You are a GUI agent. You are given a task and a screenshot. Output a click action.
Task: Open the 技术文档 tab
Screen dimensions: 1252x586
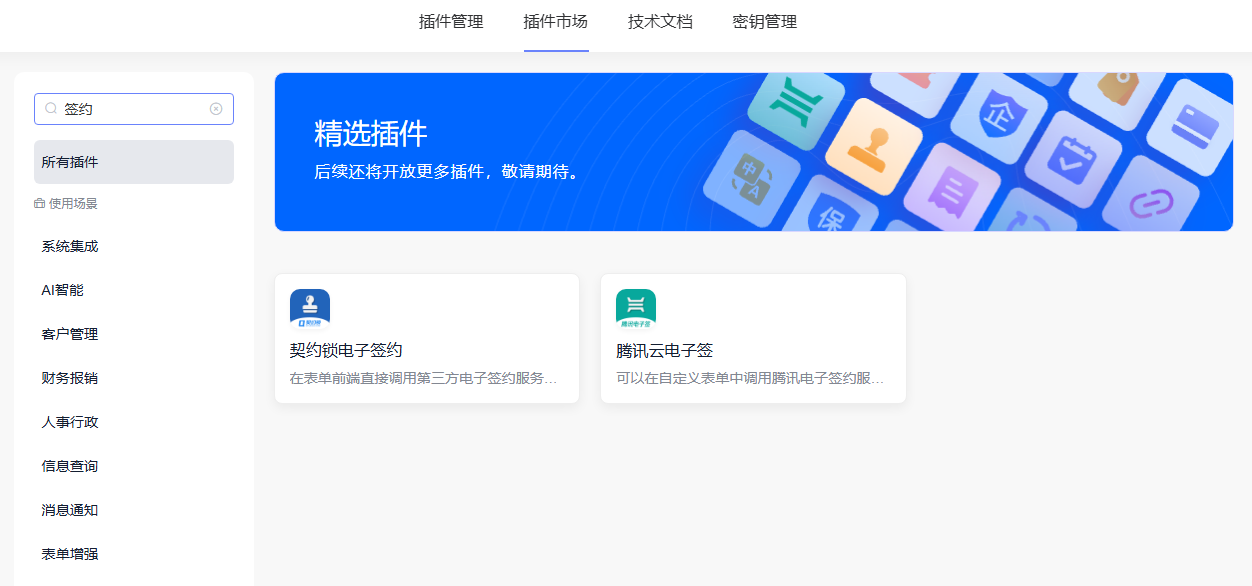660,22
